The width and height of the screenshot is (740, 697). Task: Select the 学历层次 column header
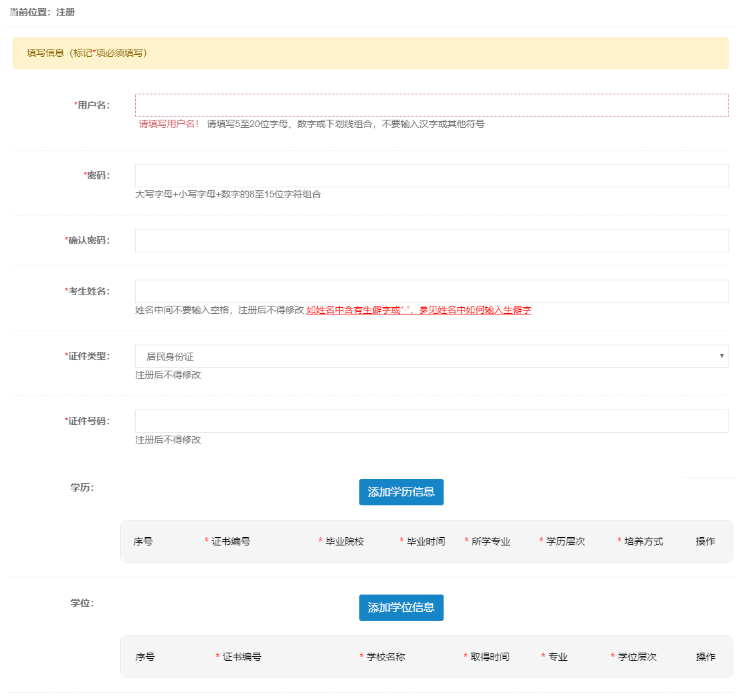[x=565, y=541]
